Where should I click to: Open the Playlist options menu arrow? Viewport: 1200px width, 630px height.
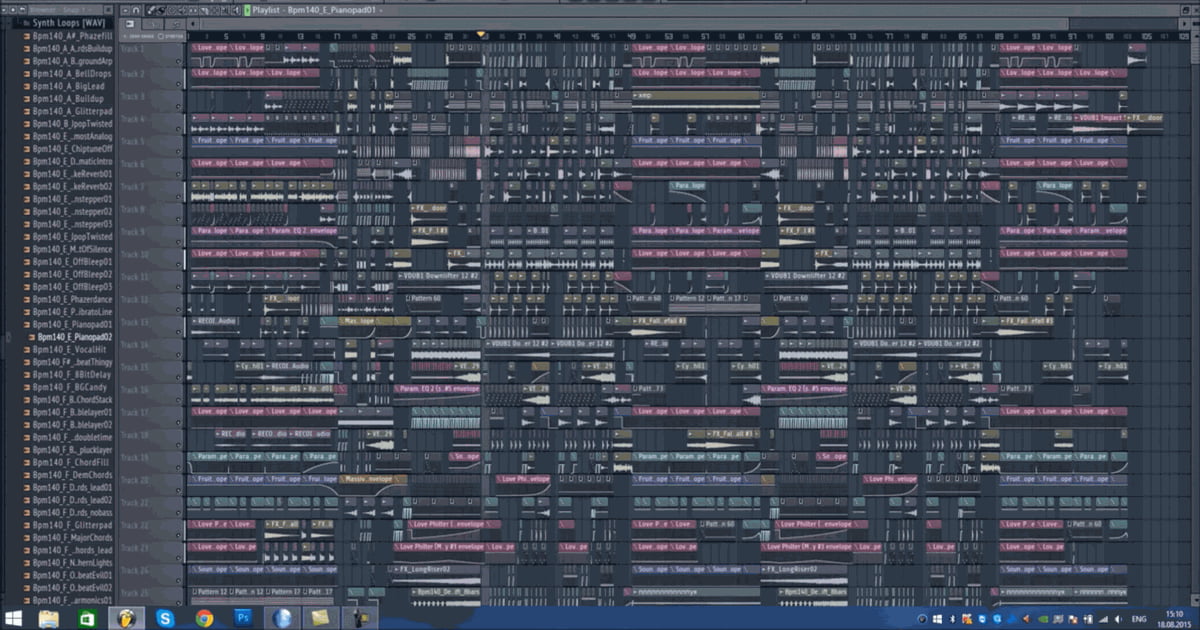(124, 10)
